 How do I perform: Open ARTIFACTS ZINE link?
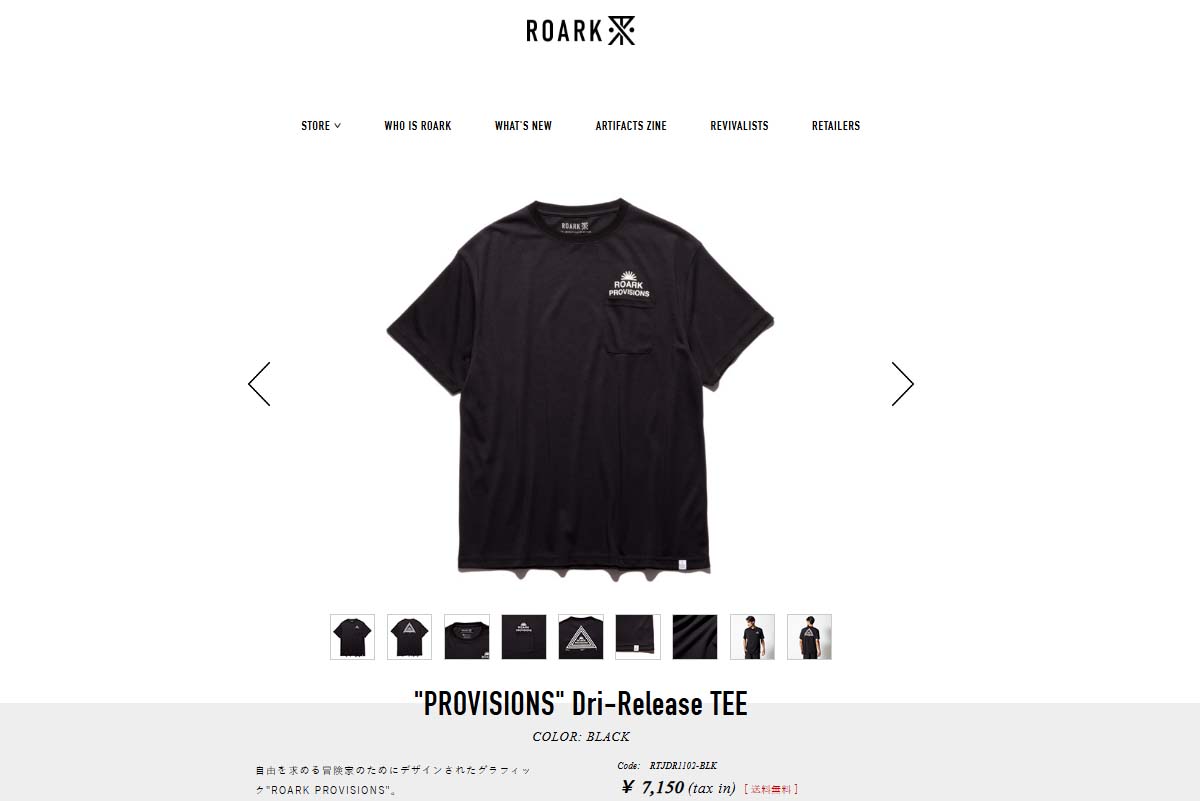tap(631, 126)
